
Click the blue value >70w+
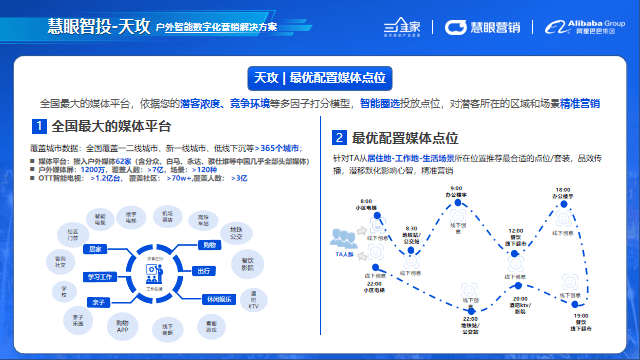178,178
